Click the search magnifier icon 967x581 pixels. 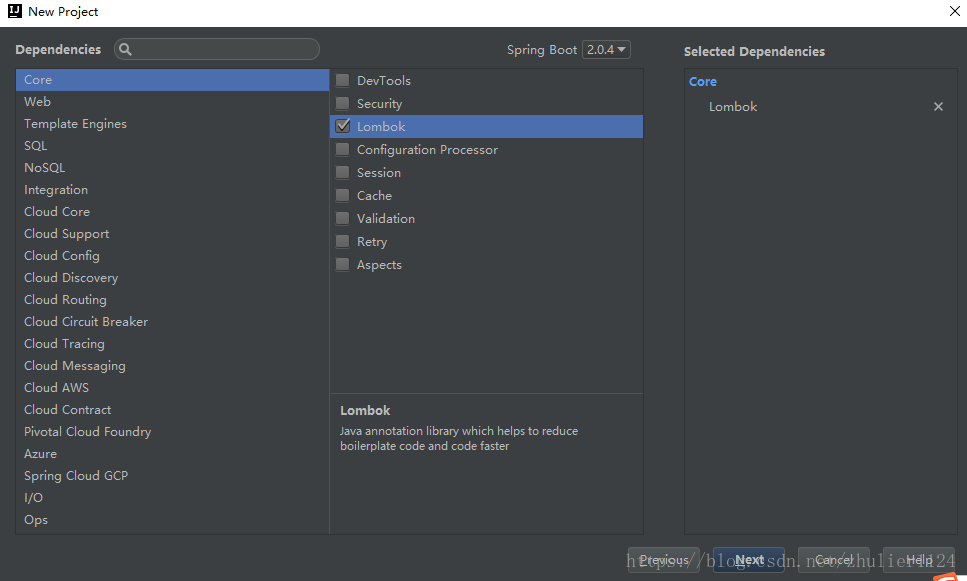coord(125,49)
